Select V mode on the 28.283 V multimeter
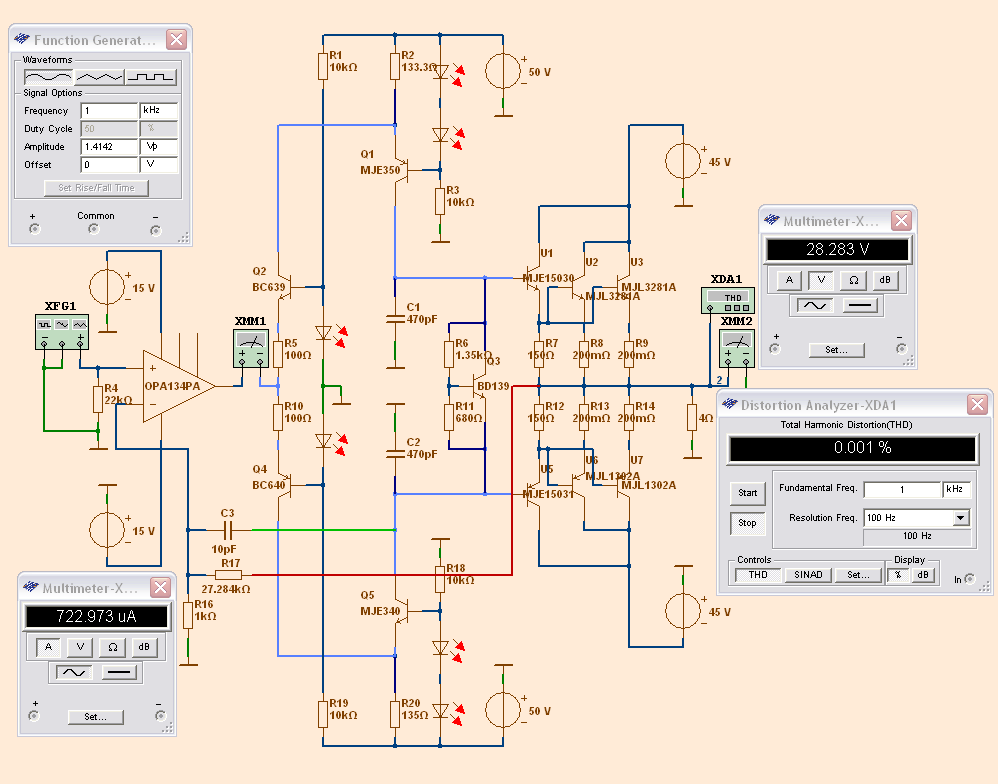This screenshot has width=998, height=784. pyautogui.click(x=821, y=280)
